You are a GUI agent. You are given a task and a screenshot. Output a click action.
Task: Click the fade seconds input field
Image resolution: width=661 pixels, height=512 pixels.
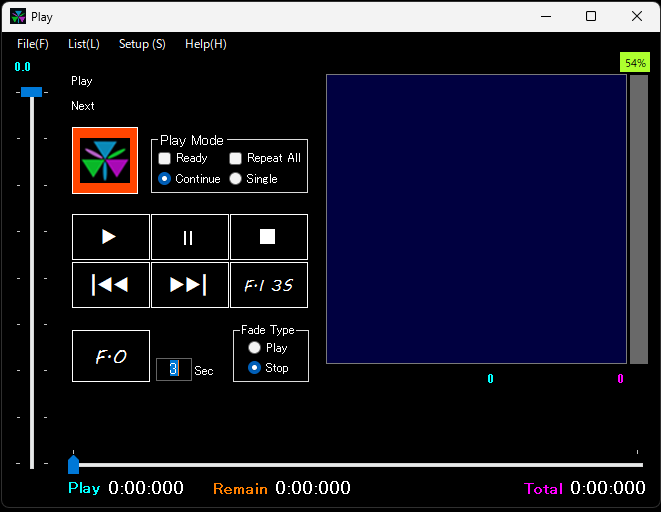click(174, 369)
